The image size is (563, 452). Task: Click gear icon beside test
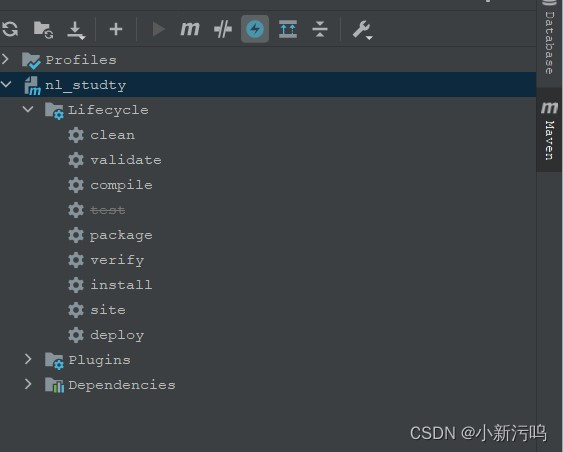click(x=76, y=210)
